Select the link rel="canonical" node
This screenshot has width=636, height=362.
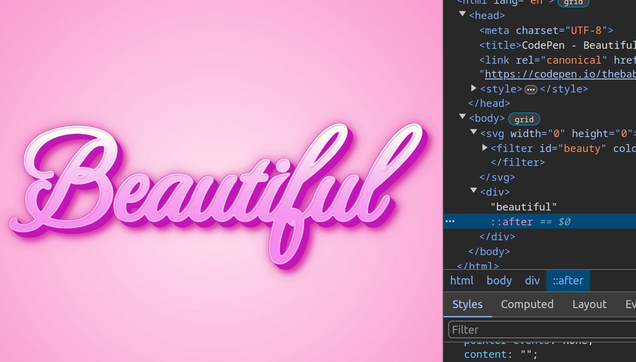(557, 60)
